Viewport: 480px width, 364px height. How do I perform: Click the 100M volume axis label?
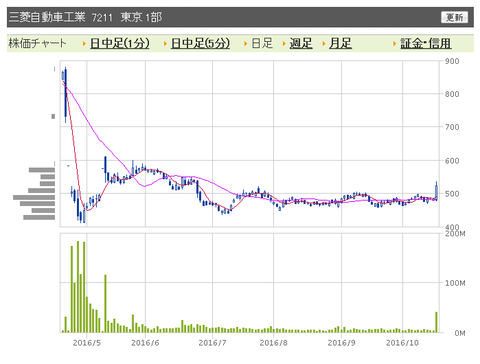(x=455, y=283)
